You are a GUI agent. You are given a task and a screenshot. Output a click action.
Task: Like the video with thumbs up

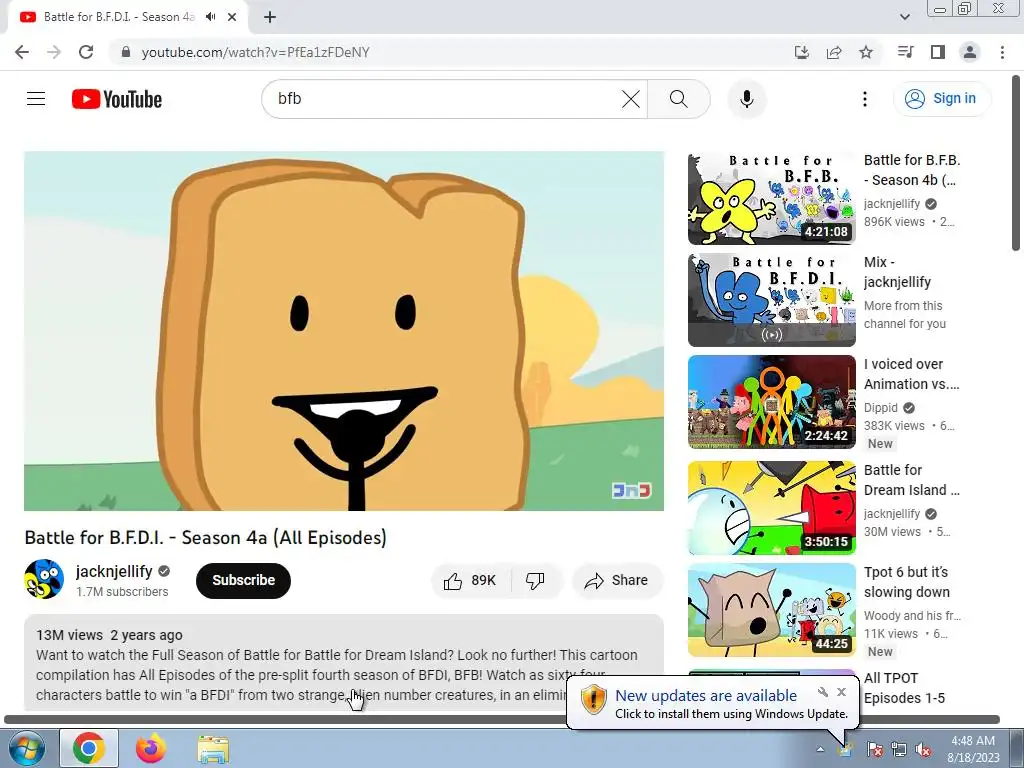coord(470,580)
